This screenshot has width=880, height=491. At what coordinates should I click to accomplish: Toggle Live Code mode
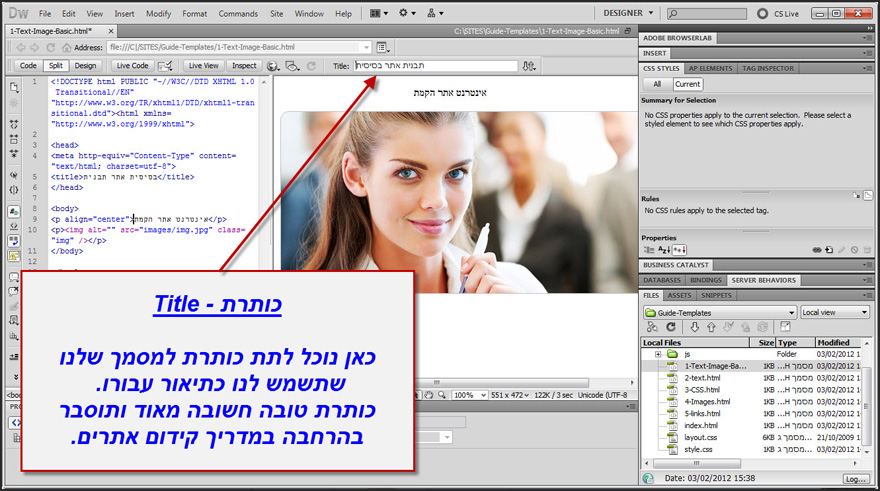pyautogui.click(x=132, y=66)
